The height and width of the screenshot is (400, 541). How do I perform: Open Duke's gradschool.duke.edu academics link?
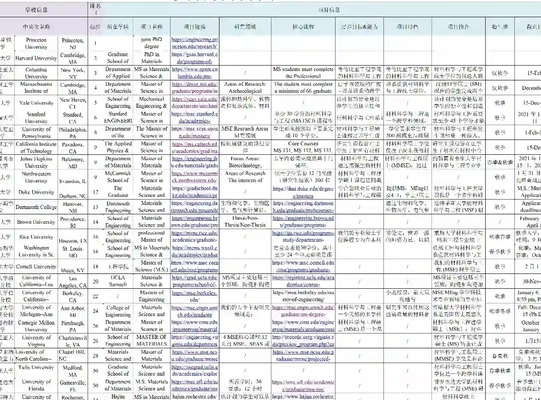click(195, 192)
